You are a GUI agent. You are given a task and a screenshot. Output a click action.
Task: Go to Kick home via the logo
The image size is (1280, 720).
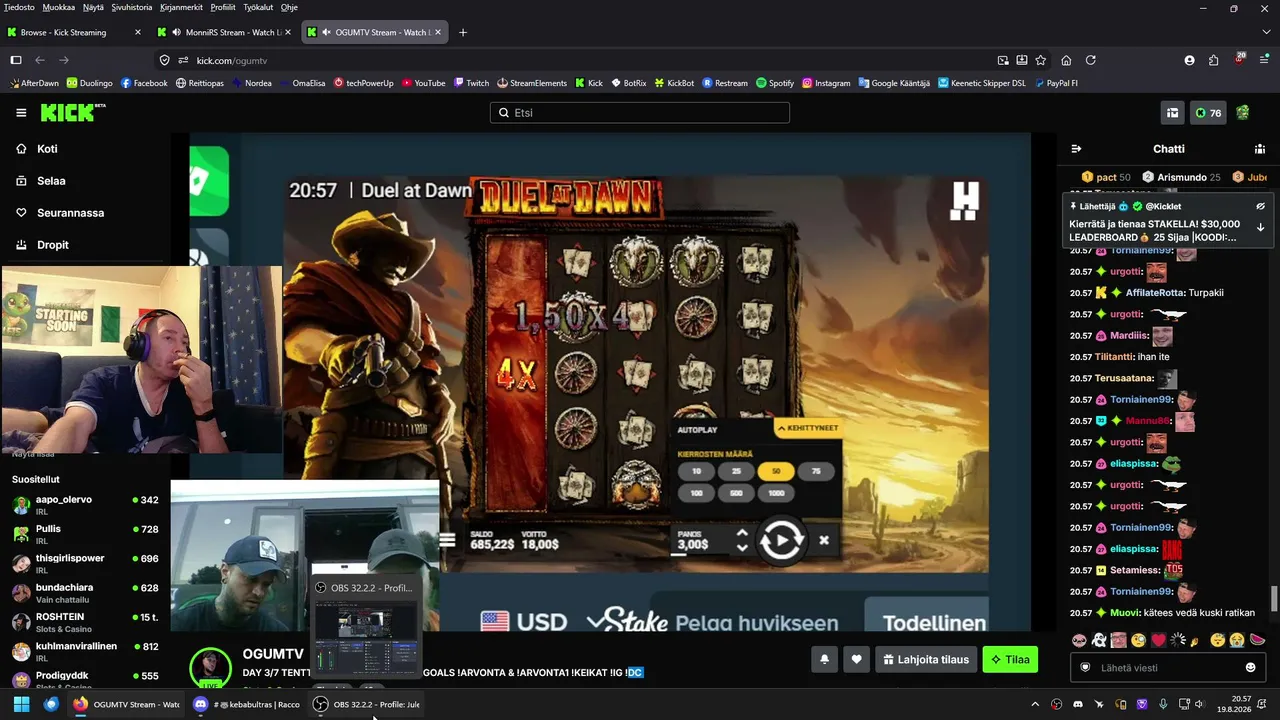pyautogui.click(x=73, y=112)
